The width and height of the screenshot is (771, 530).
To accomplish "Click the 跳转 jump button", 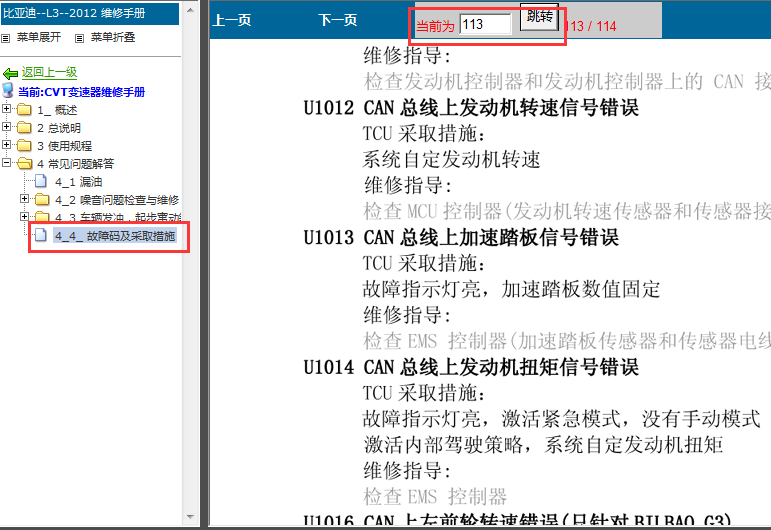I will [x=539, y=17].
